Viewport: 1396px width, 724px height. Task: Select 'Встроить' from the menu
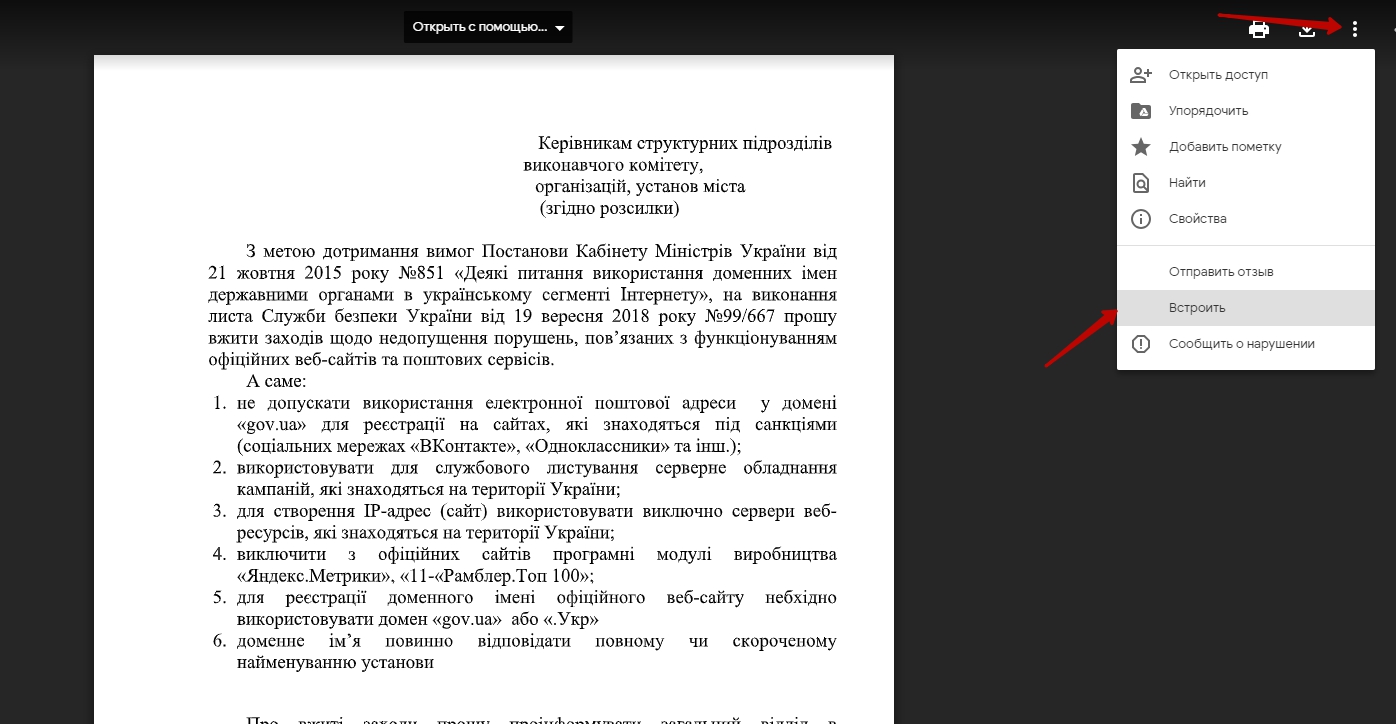click(x=1197, y=308)
